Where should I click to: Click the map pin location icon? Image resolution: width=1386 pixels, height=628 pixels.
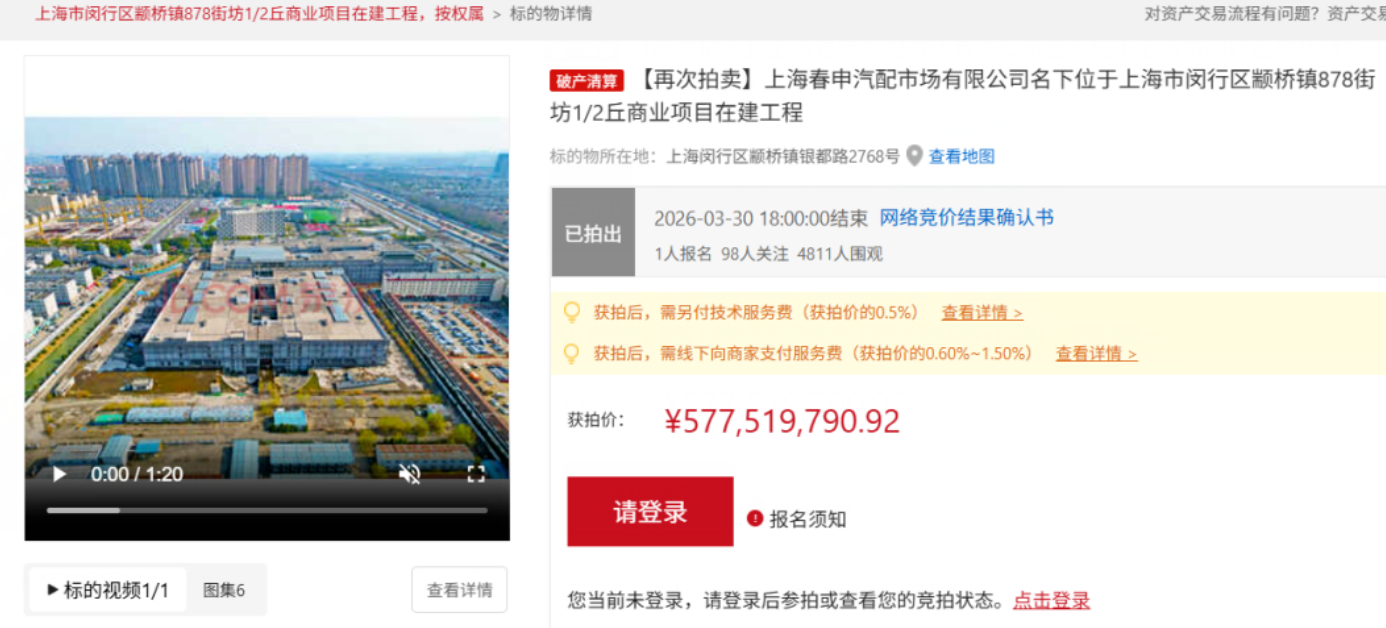pos(914,156)
